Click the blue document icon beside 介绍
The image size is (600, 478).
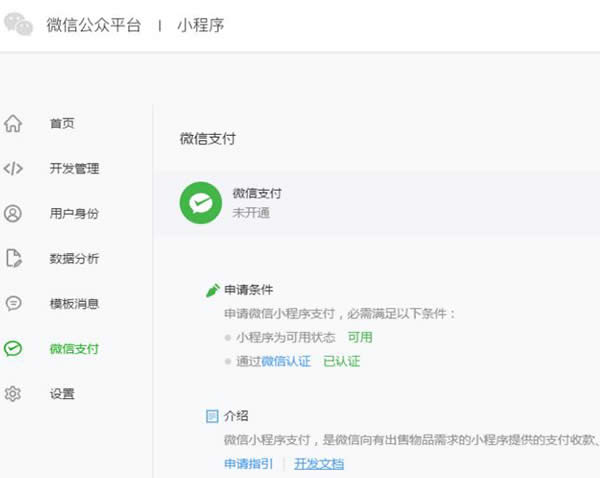(212, 415)
